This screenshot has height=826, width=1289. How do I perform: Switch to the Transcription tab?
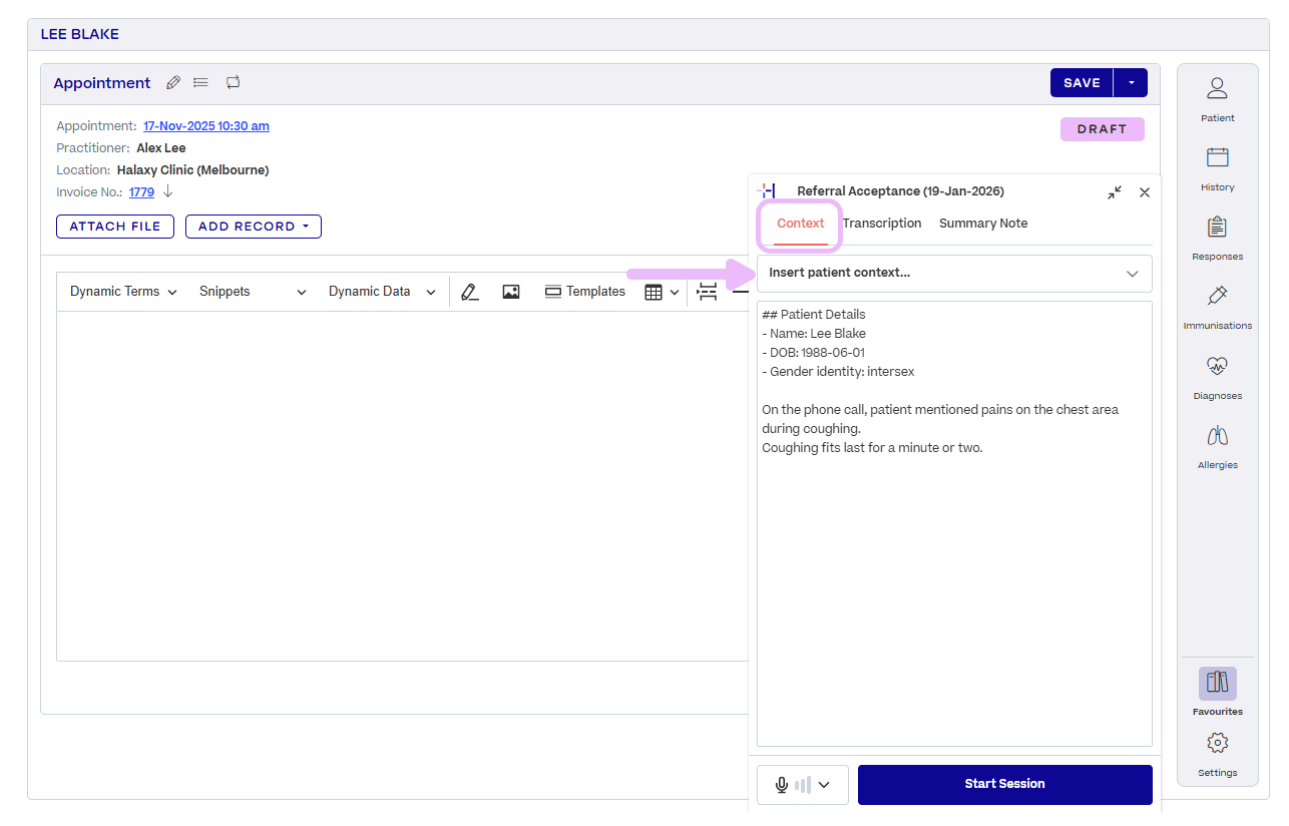pos(881,224)
